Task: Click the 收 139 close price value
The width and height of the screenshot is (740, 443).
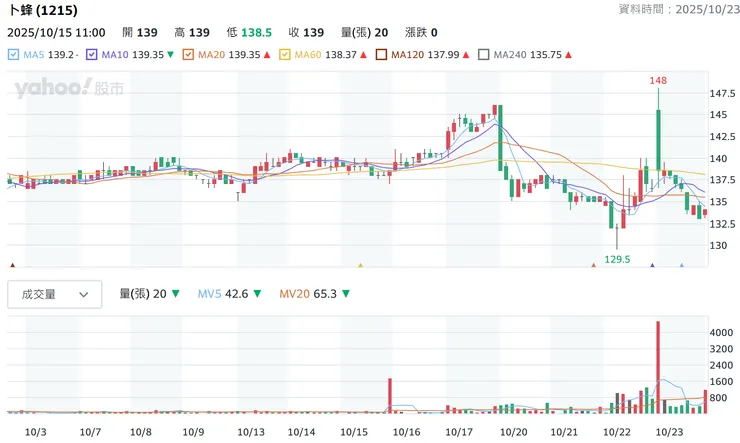Action: [306, 33]
